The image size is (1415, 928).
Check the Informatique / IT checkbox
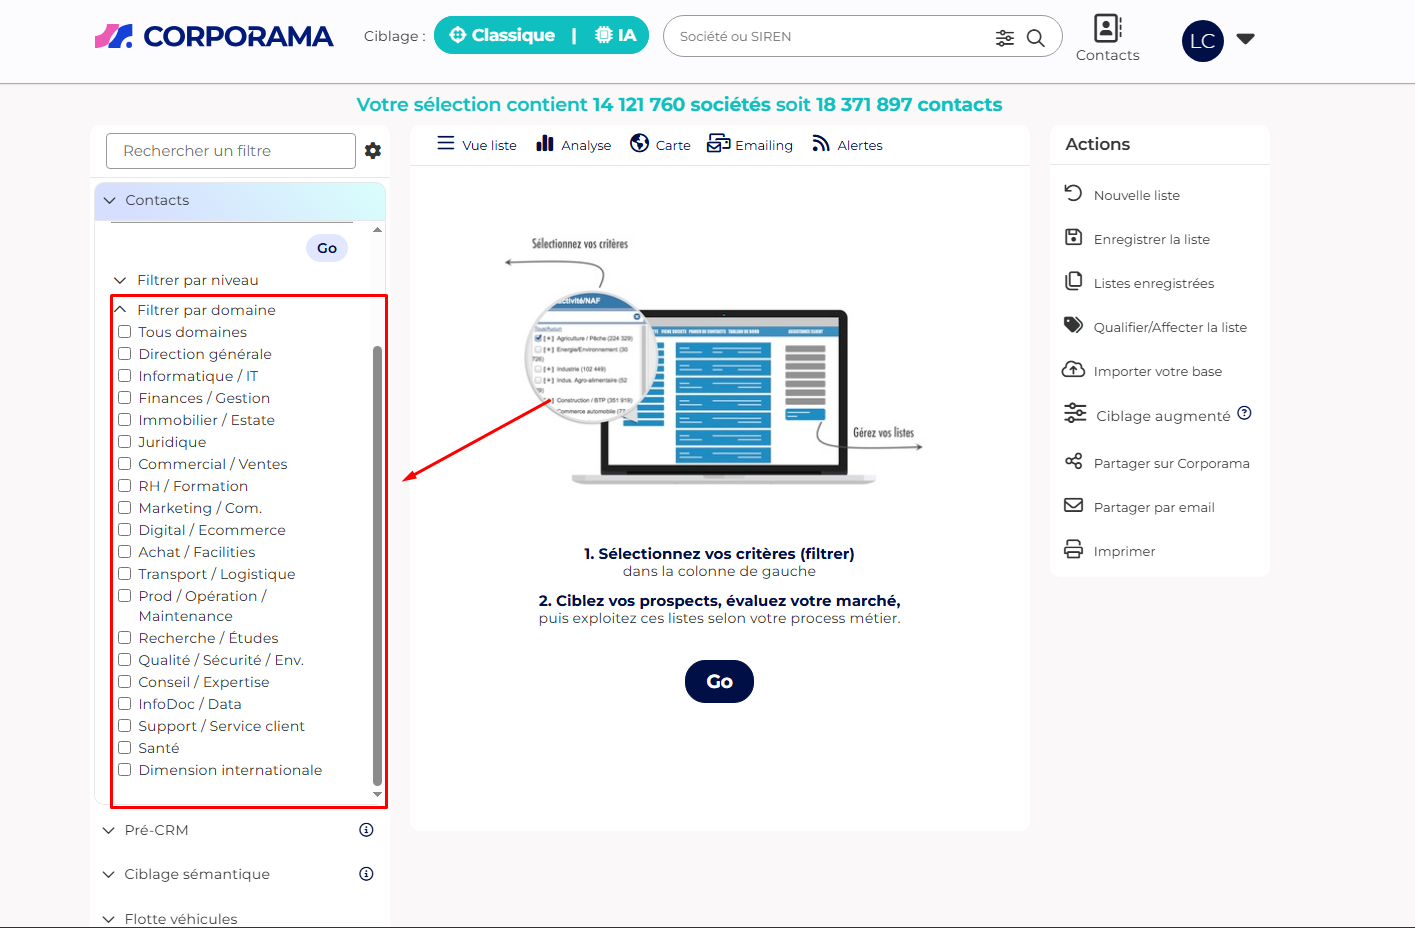coord(125,376)
